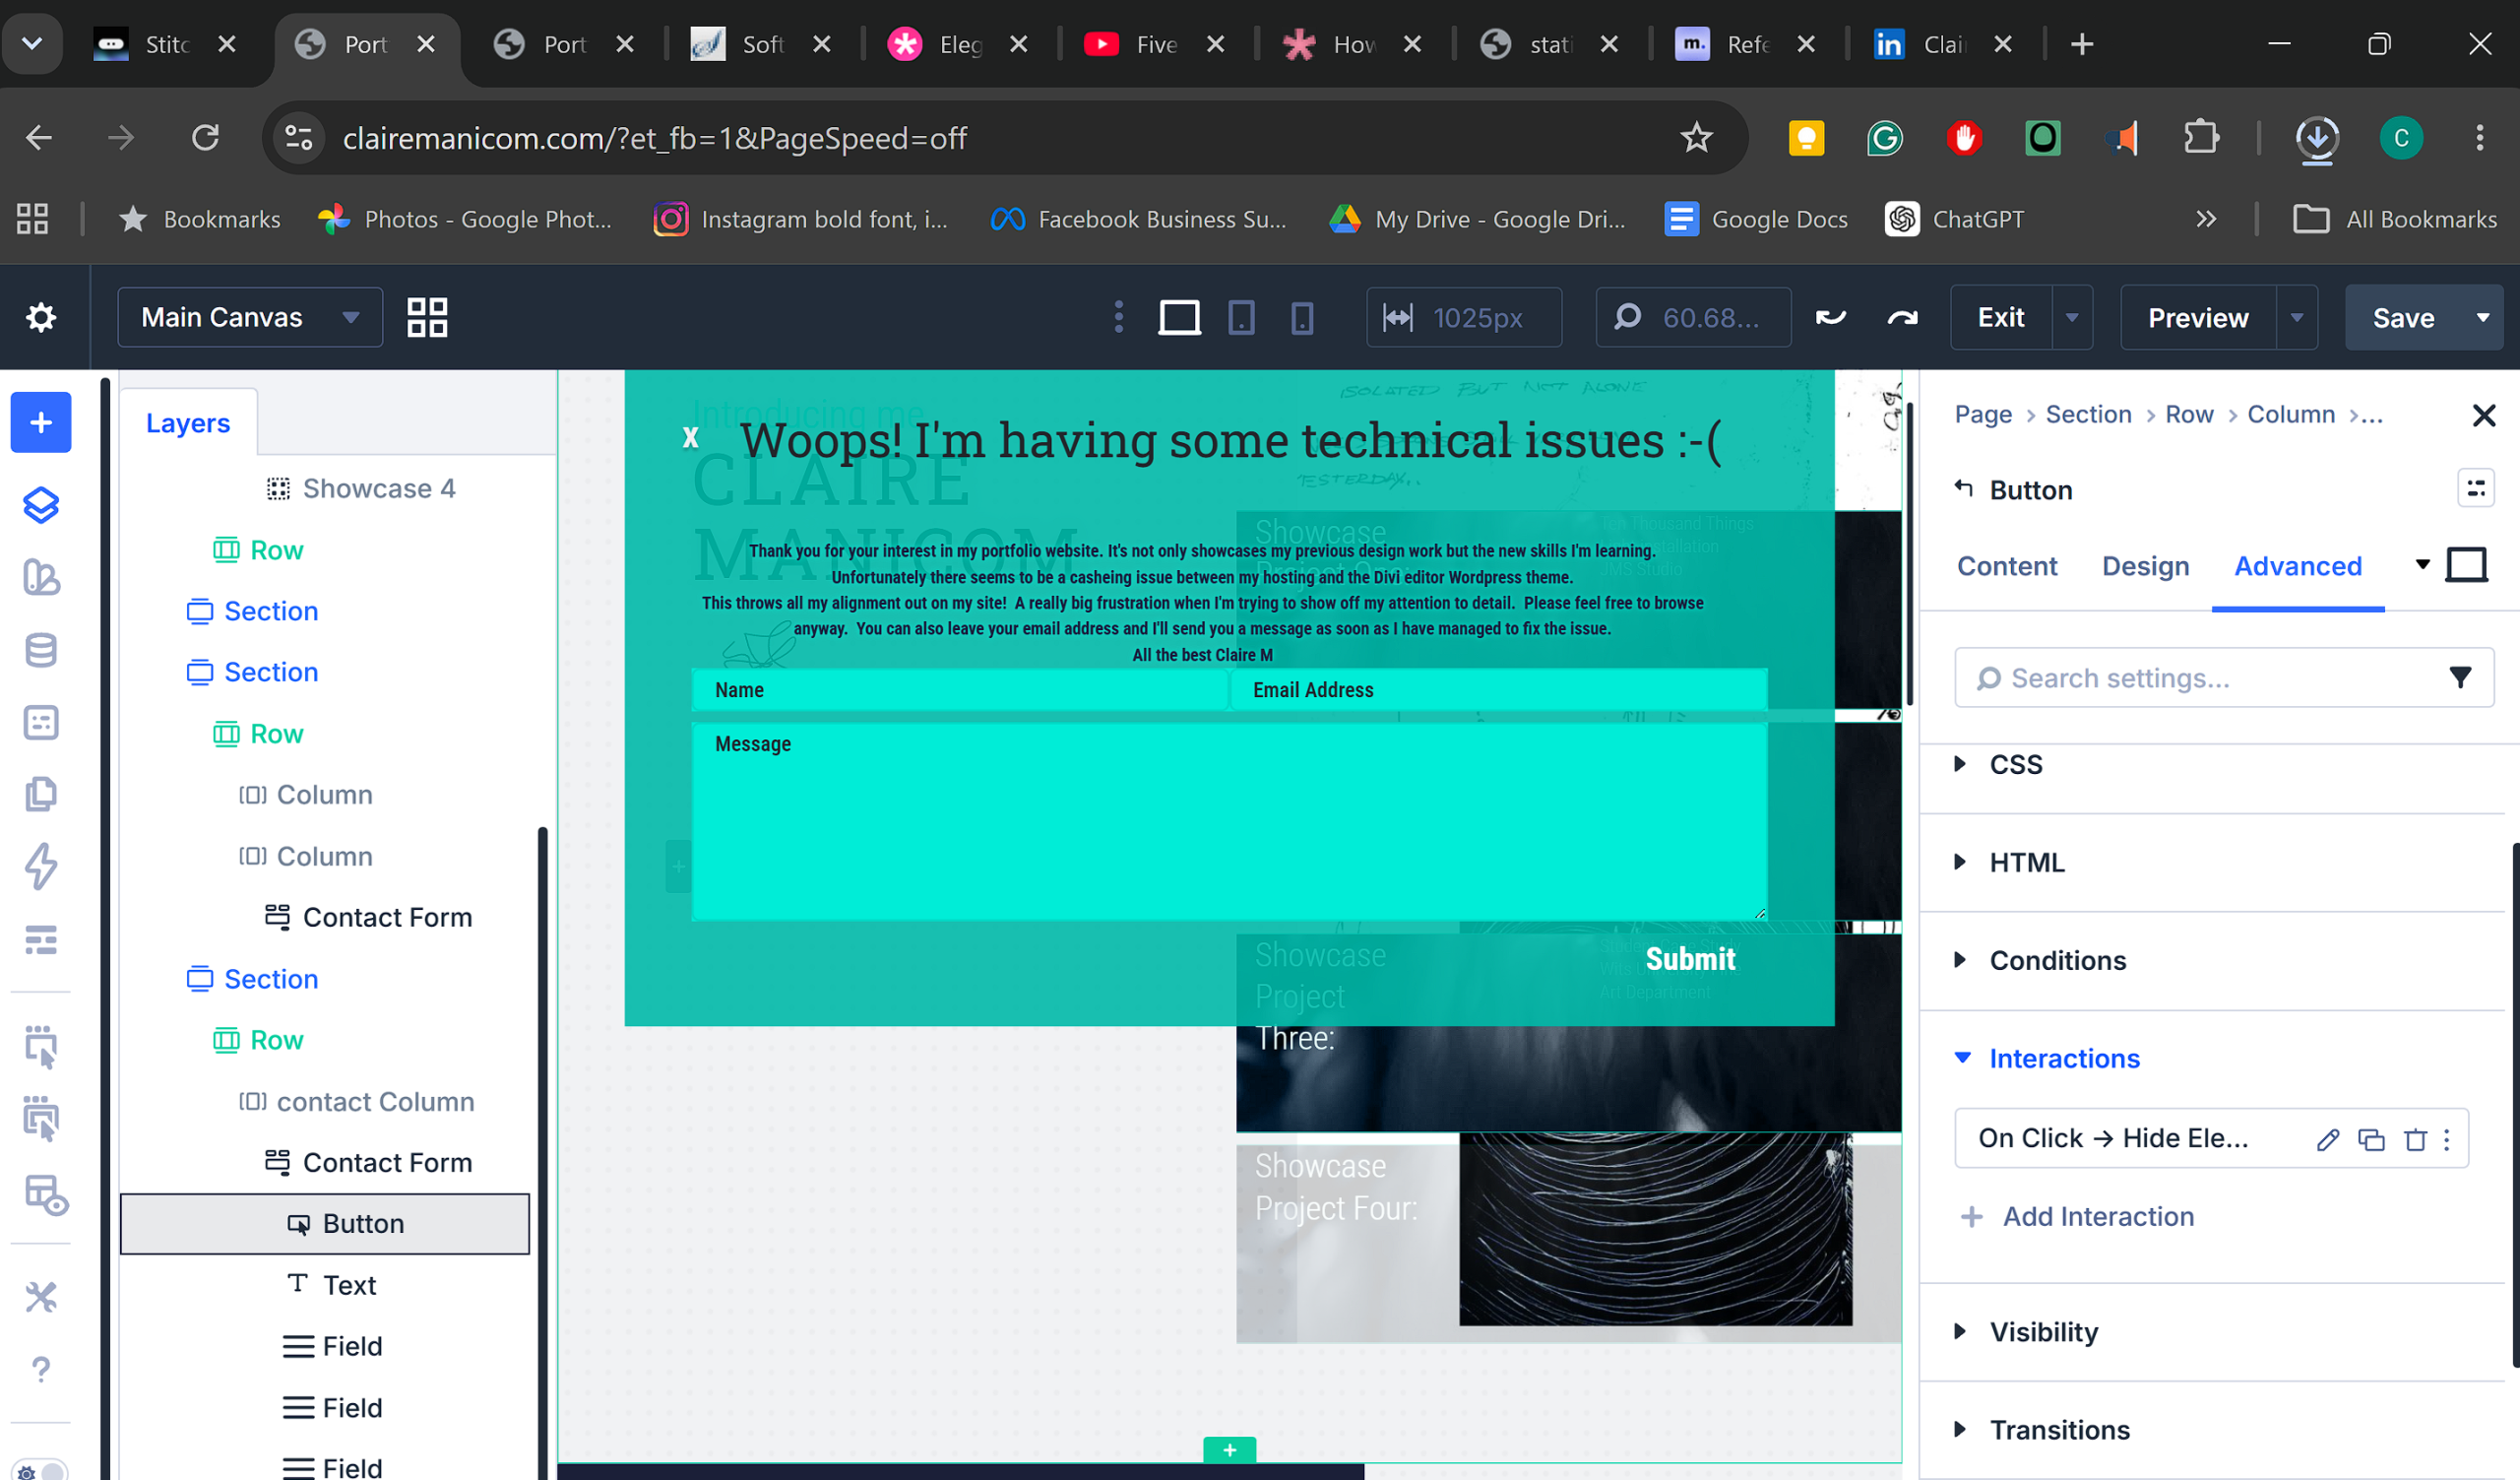Open the ChatGPT bookmark
This screenshot has width=2520, height=1480.
tap(1954, 219)
